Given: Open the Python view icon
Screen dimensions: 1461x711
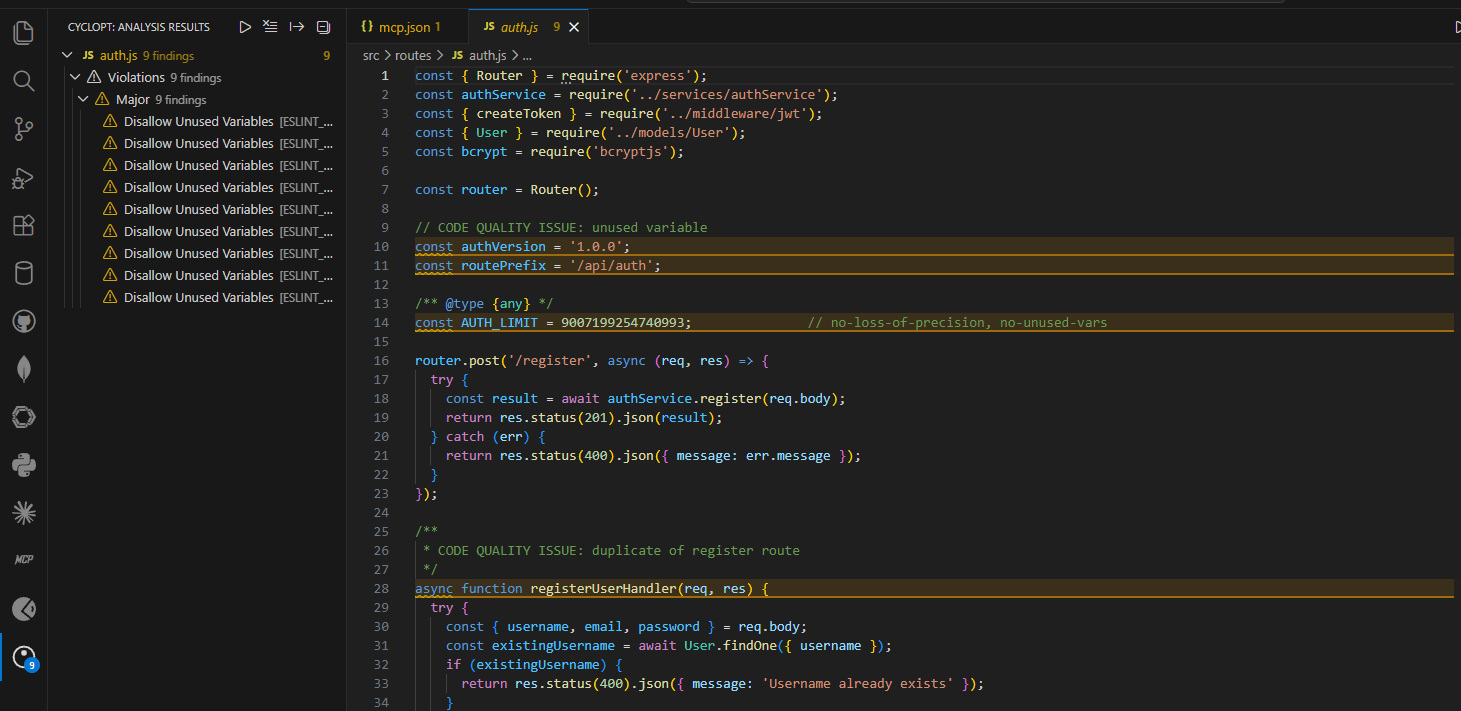Looking at the screenshot, I should tap(23, 465).
